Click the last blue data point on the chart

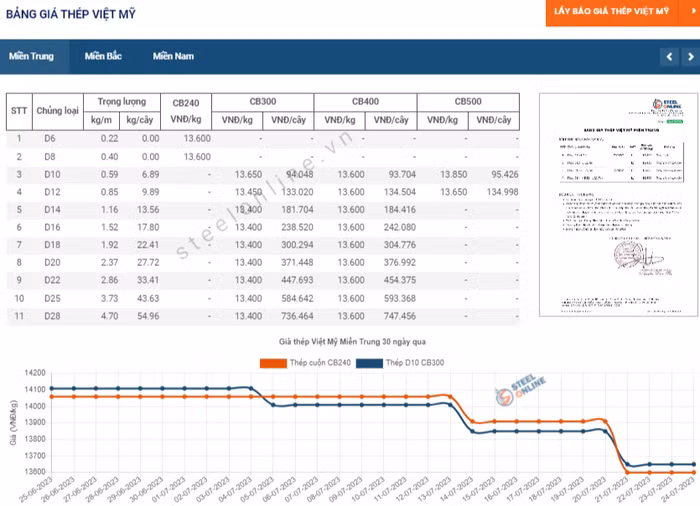tap(694, 464)
